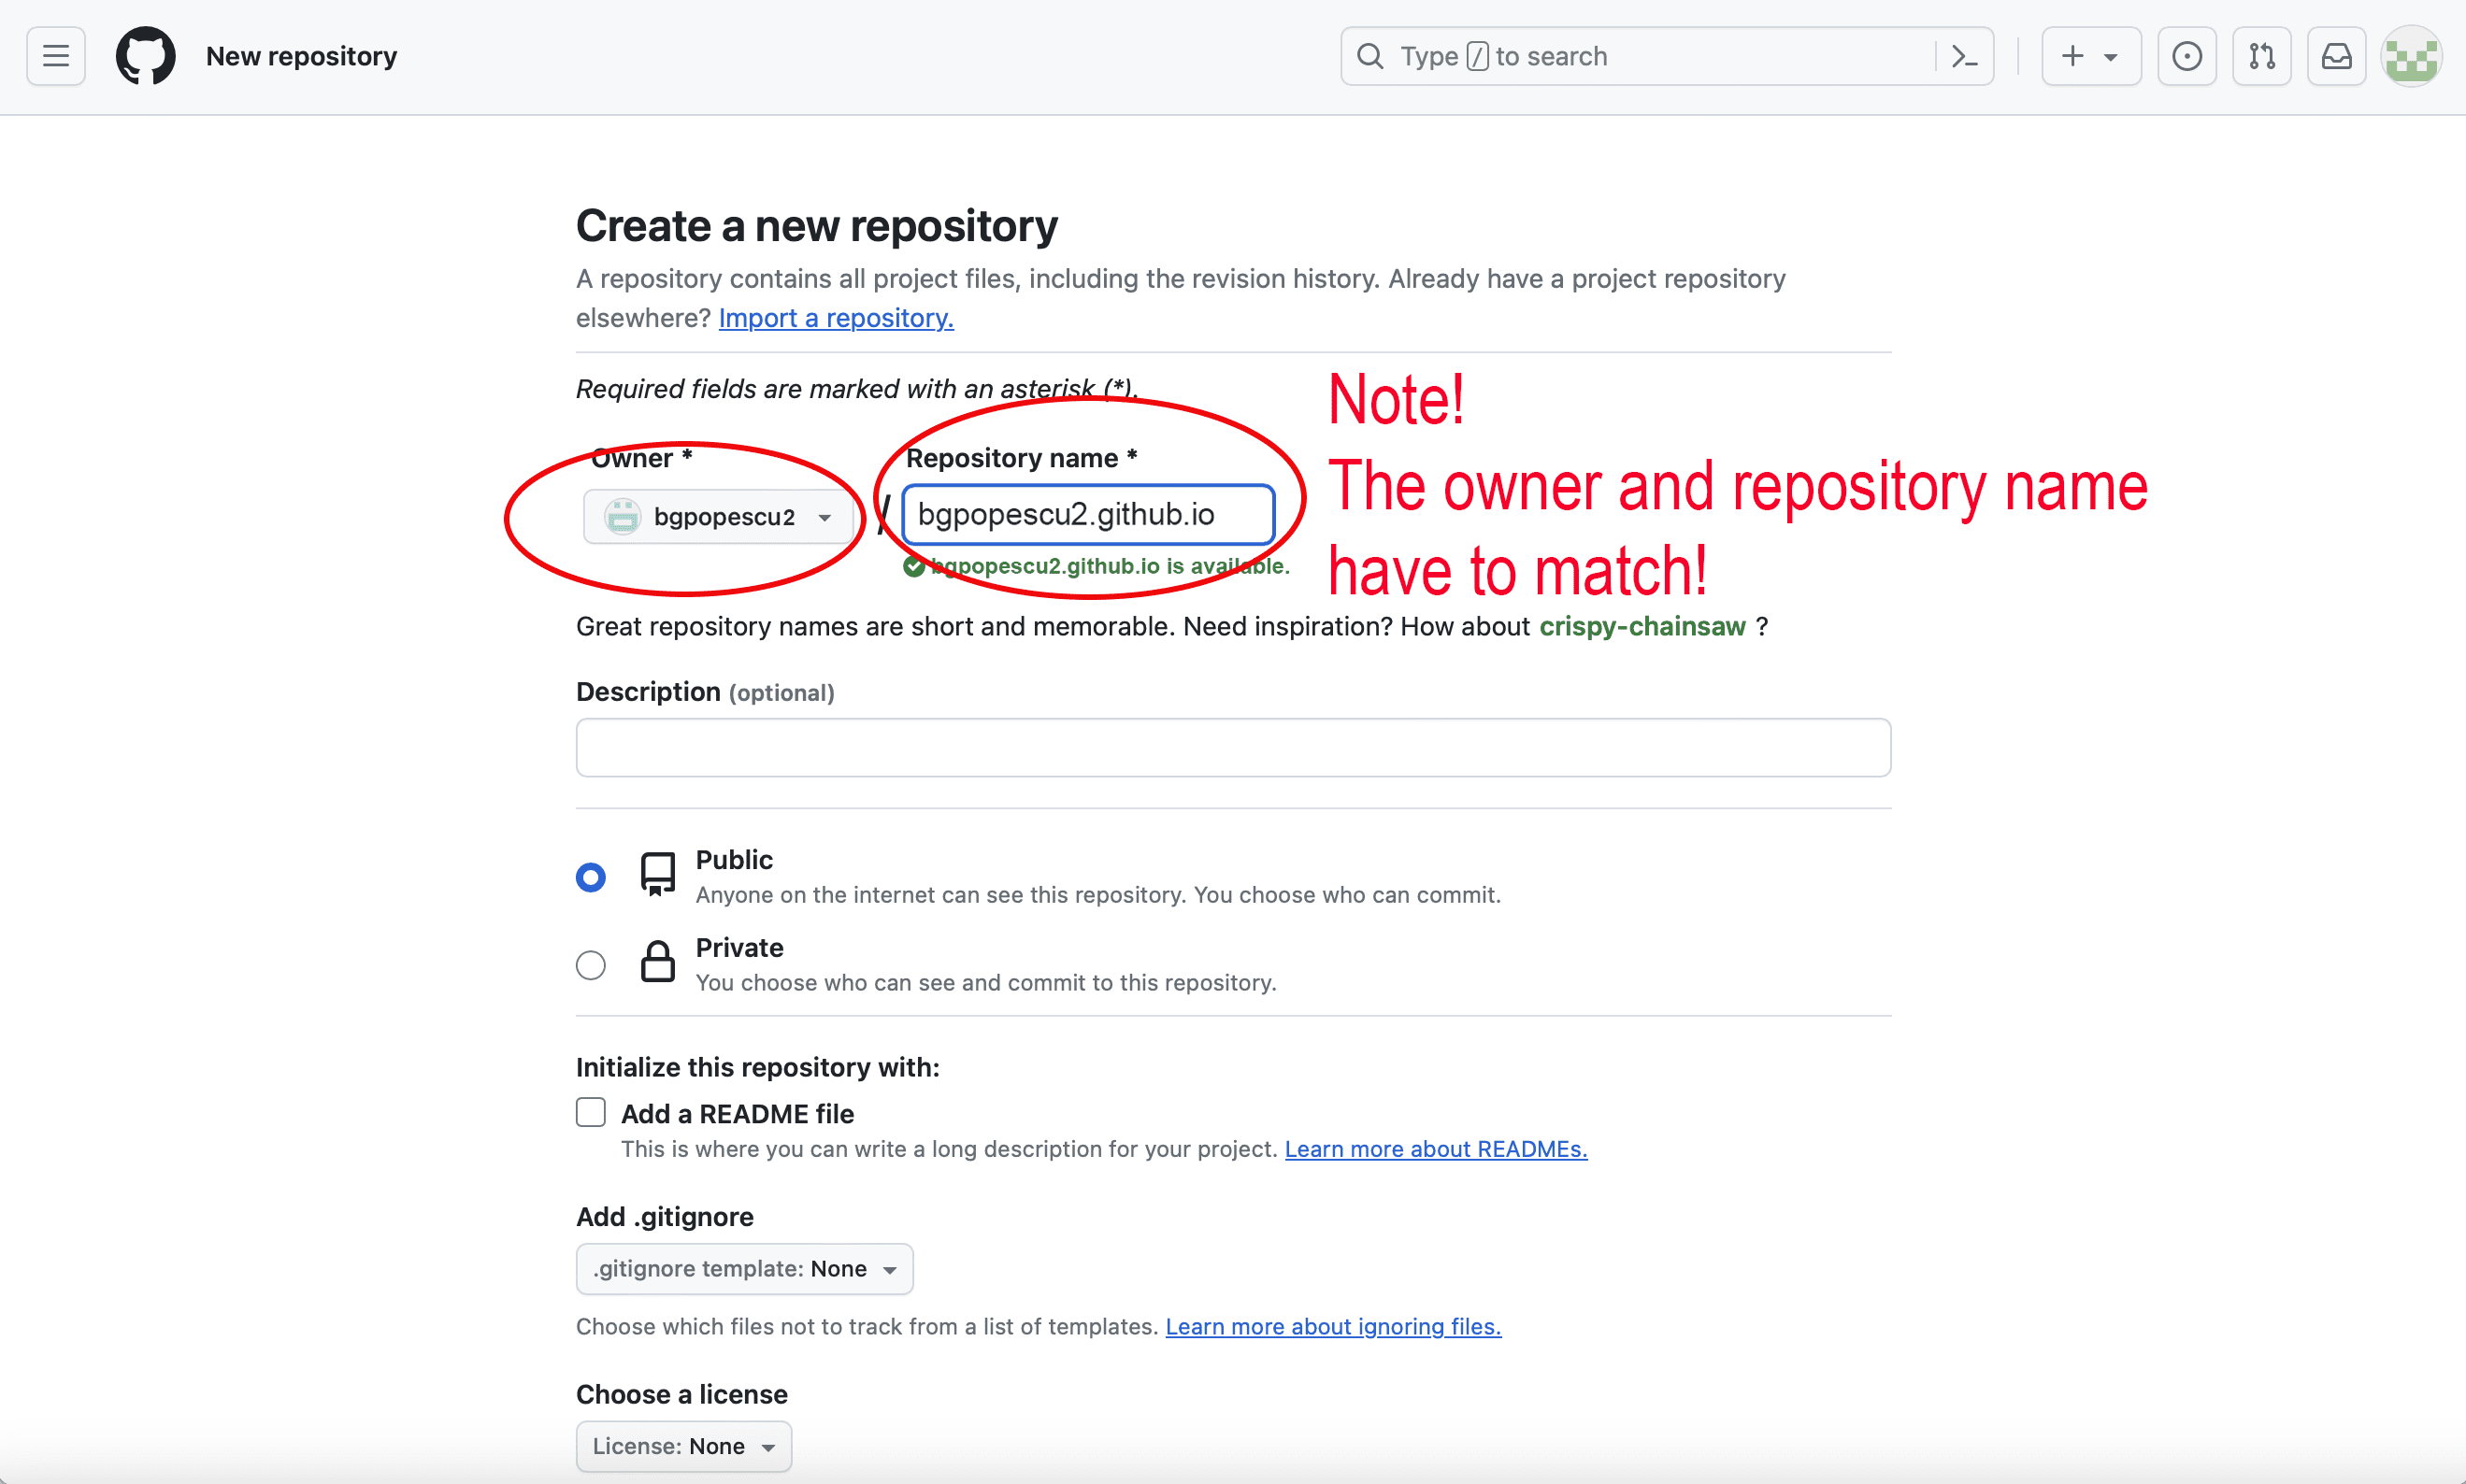2466x1484 pixels.
Task: Click the New repository header title
Action: (301, 56)
